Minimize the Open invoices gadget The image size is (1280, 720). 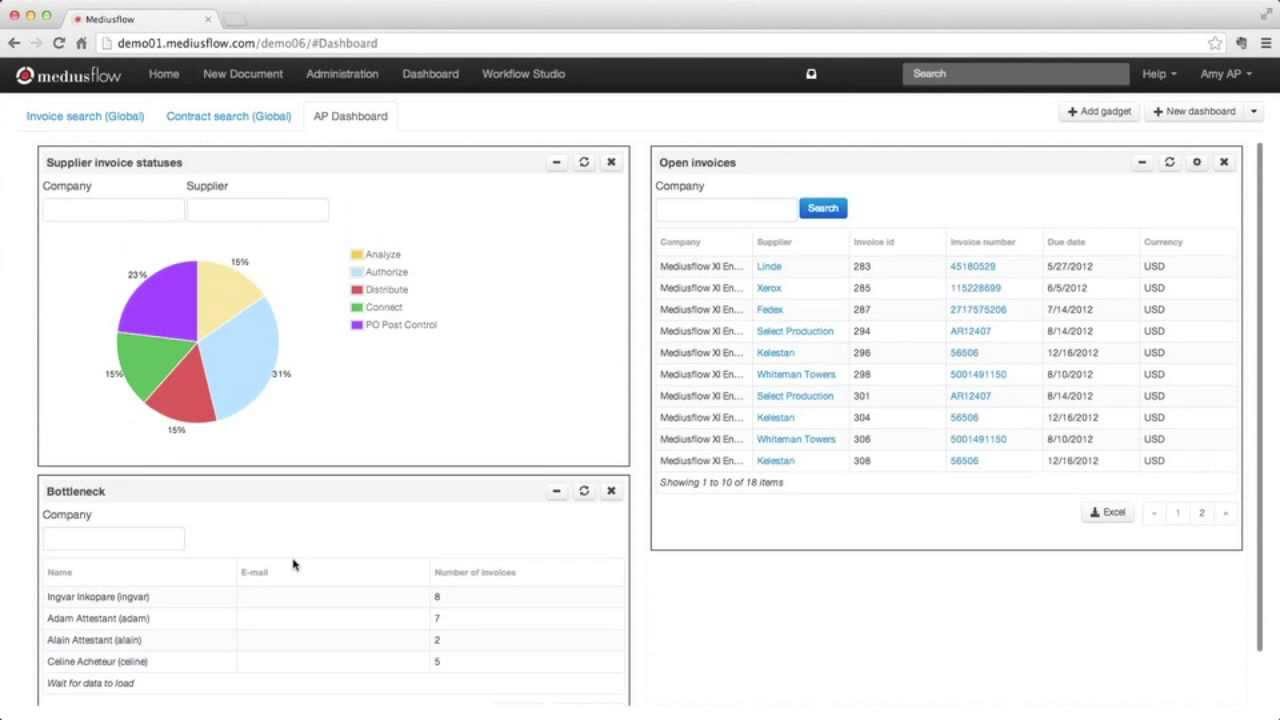pyautogui.click(x=1142, y=162)
